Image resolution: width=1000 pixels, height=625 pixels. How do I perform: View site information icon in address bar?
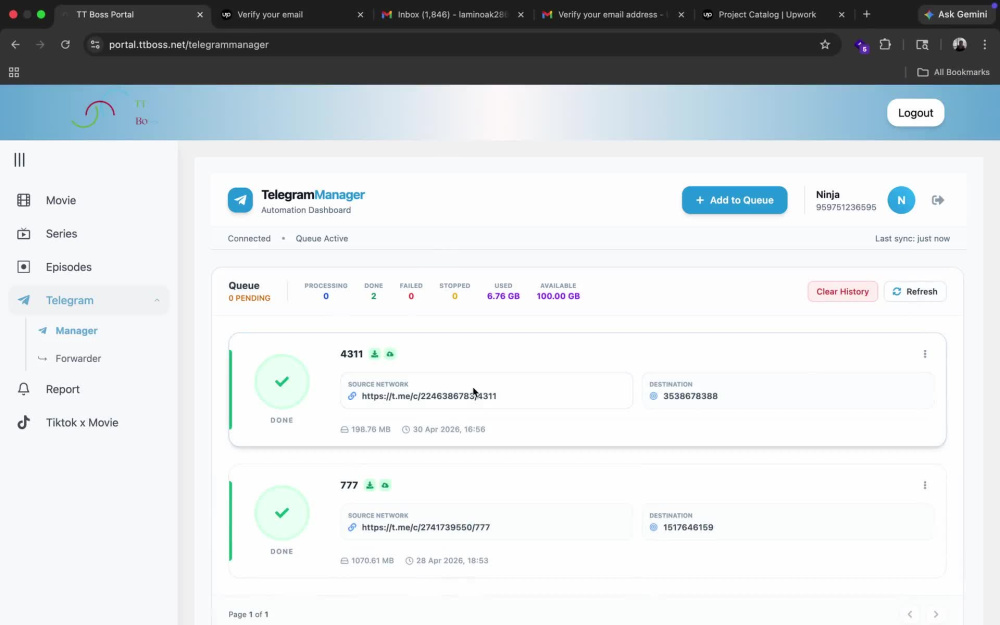tap(95, 45)
